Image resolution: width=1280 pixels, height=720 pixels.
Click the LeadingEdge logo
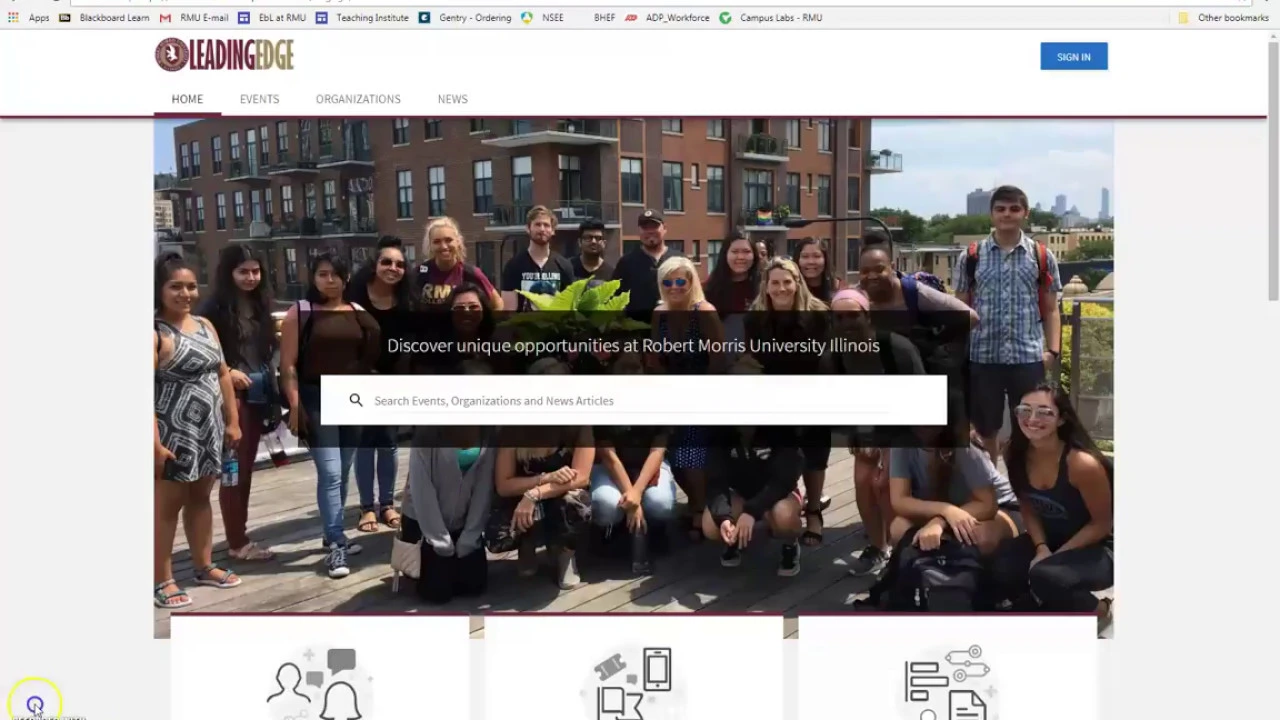[x=224, y=55]
